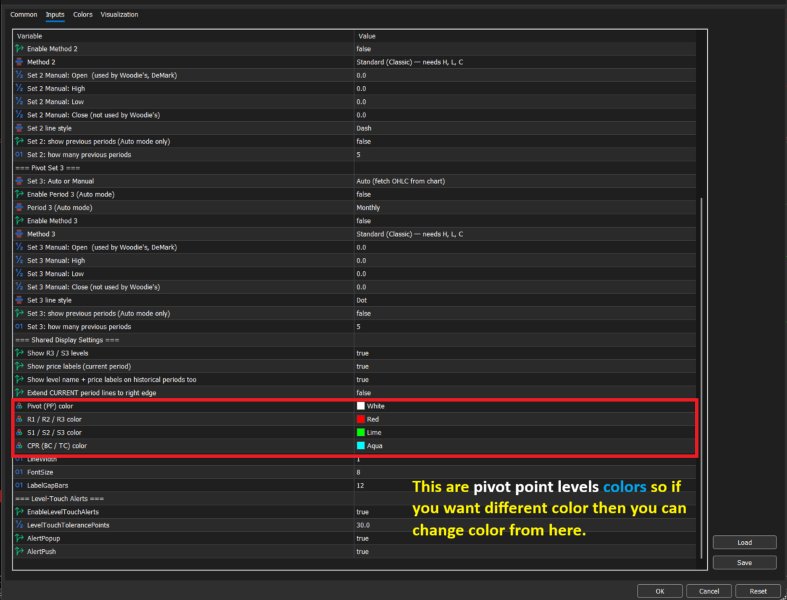Click the Method 3 enum icon

point(19,234)
